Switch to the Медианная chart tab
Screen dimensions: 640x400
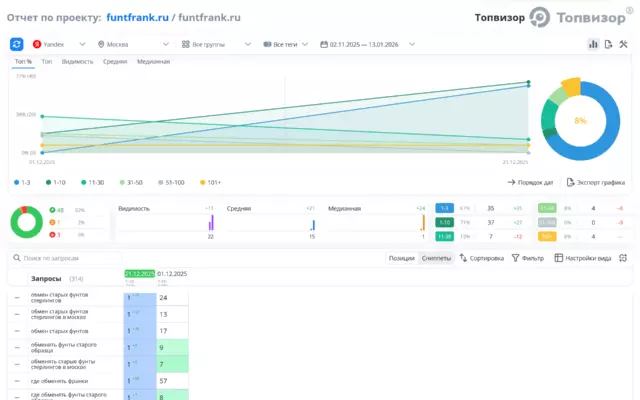153,61
